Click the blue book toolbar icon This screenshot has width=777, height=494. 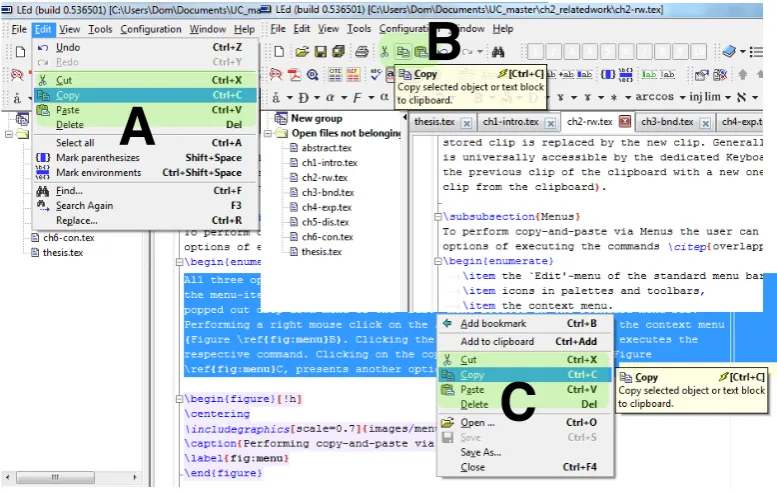(x=729, y=52)
